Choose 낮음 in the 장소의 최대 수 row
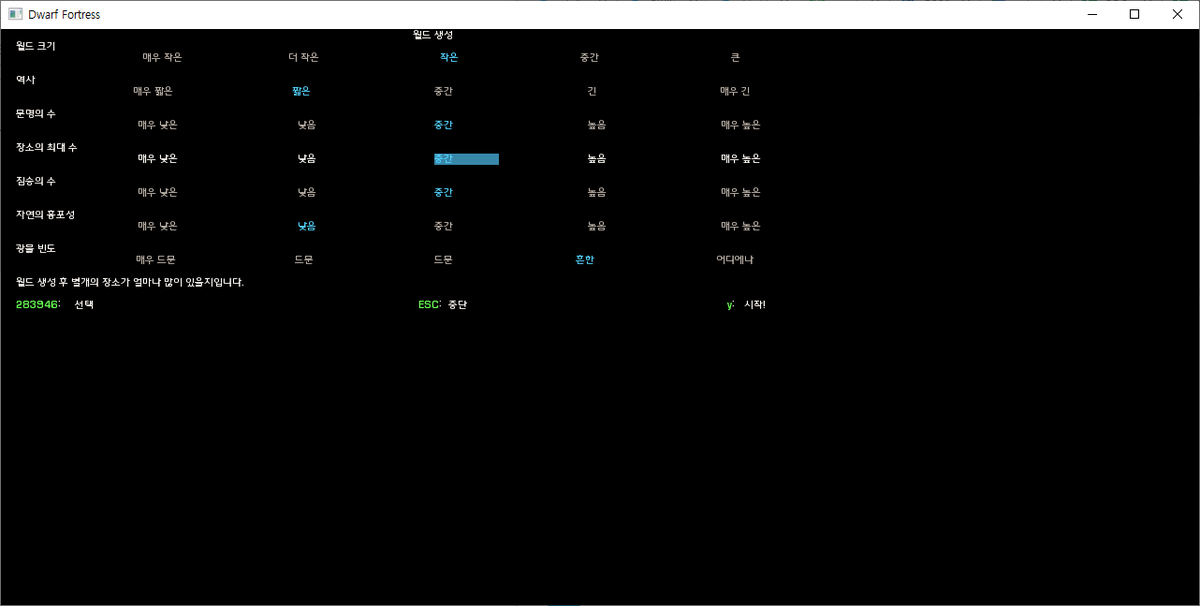1200x606 pixels. tap(306, 158)
